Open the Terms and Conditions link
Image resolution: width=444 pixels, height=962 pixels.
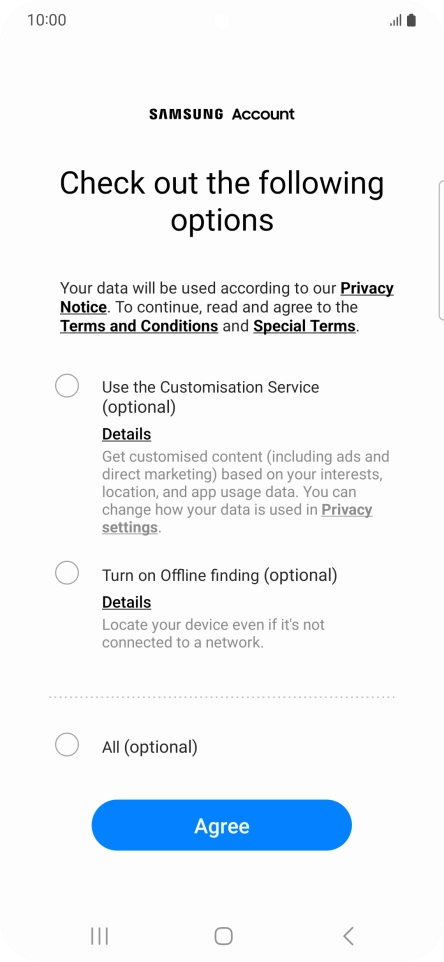click(139, 326)
